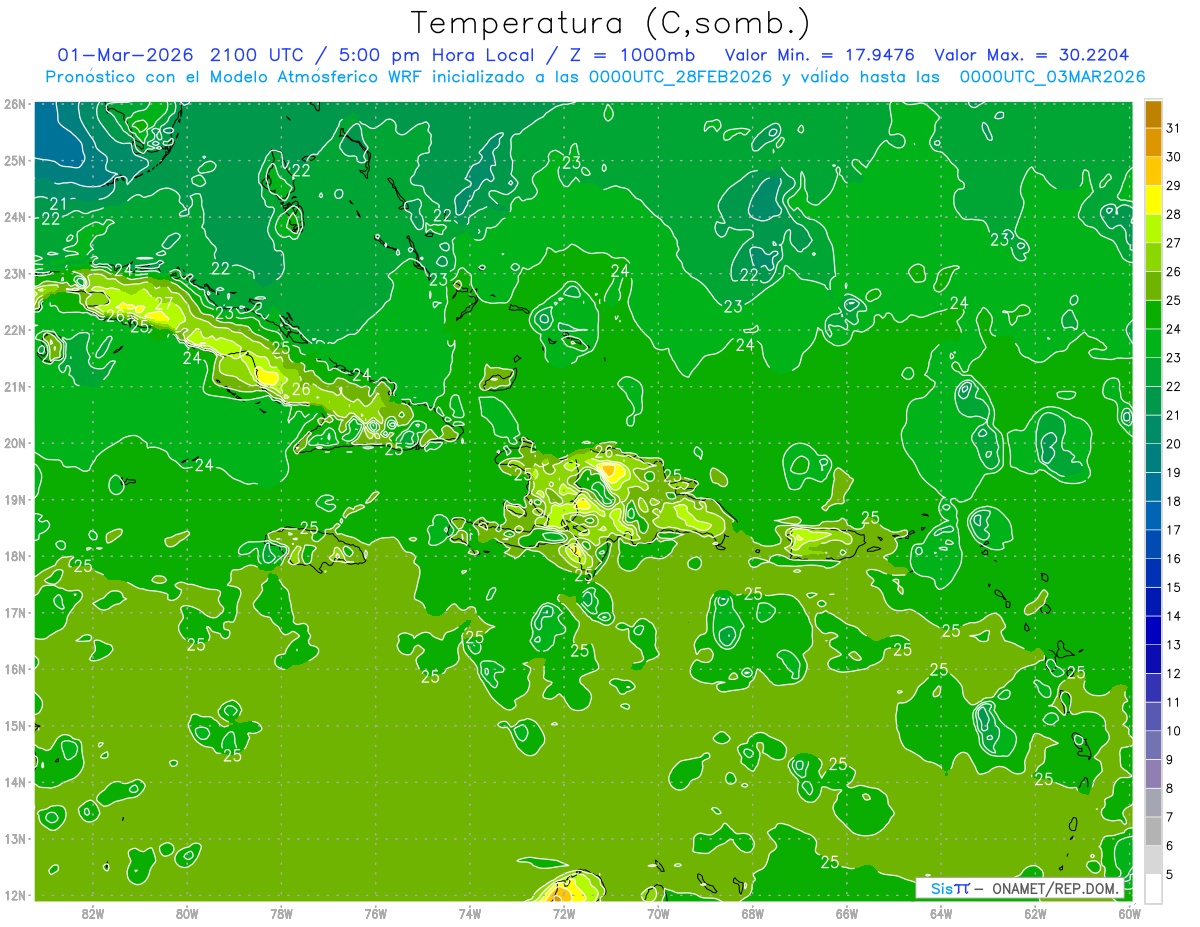Click the title "Temperatura (C,somb.)"

coord(610,24)
